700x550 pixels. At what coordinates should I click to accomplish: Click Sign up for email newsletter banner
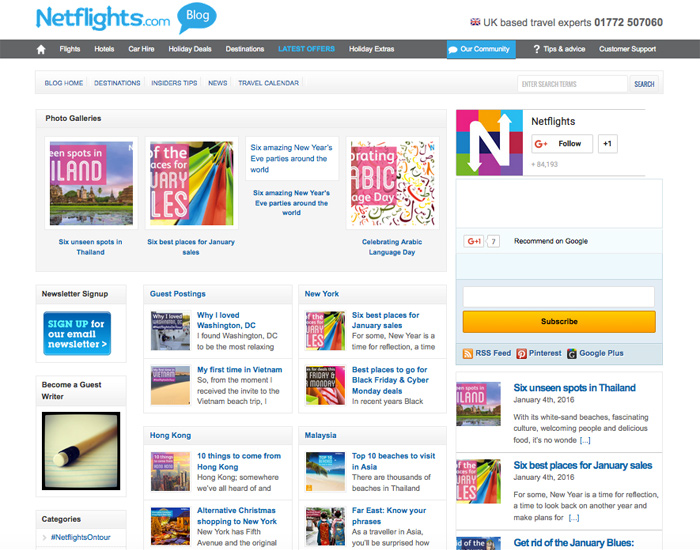click(x=77, y=333)
